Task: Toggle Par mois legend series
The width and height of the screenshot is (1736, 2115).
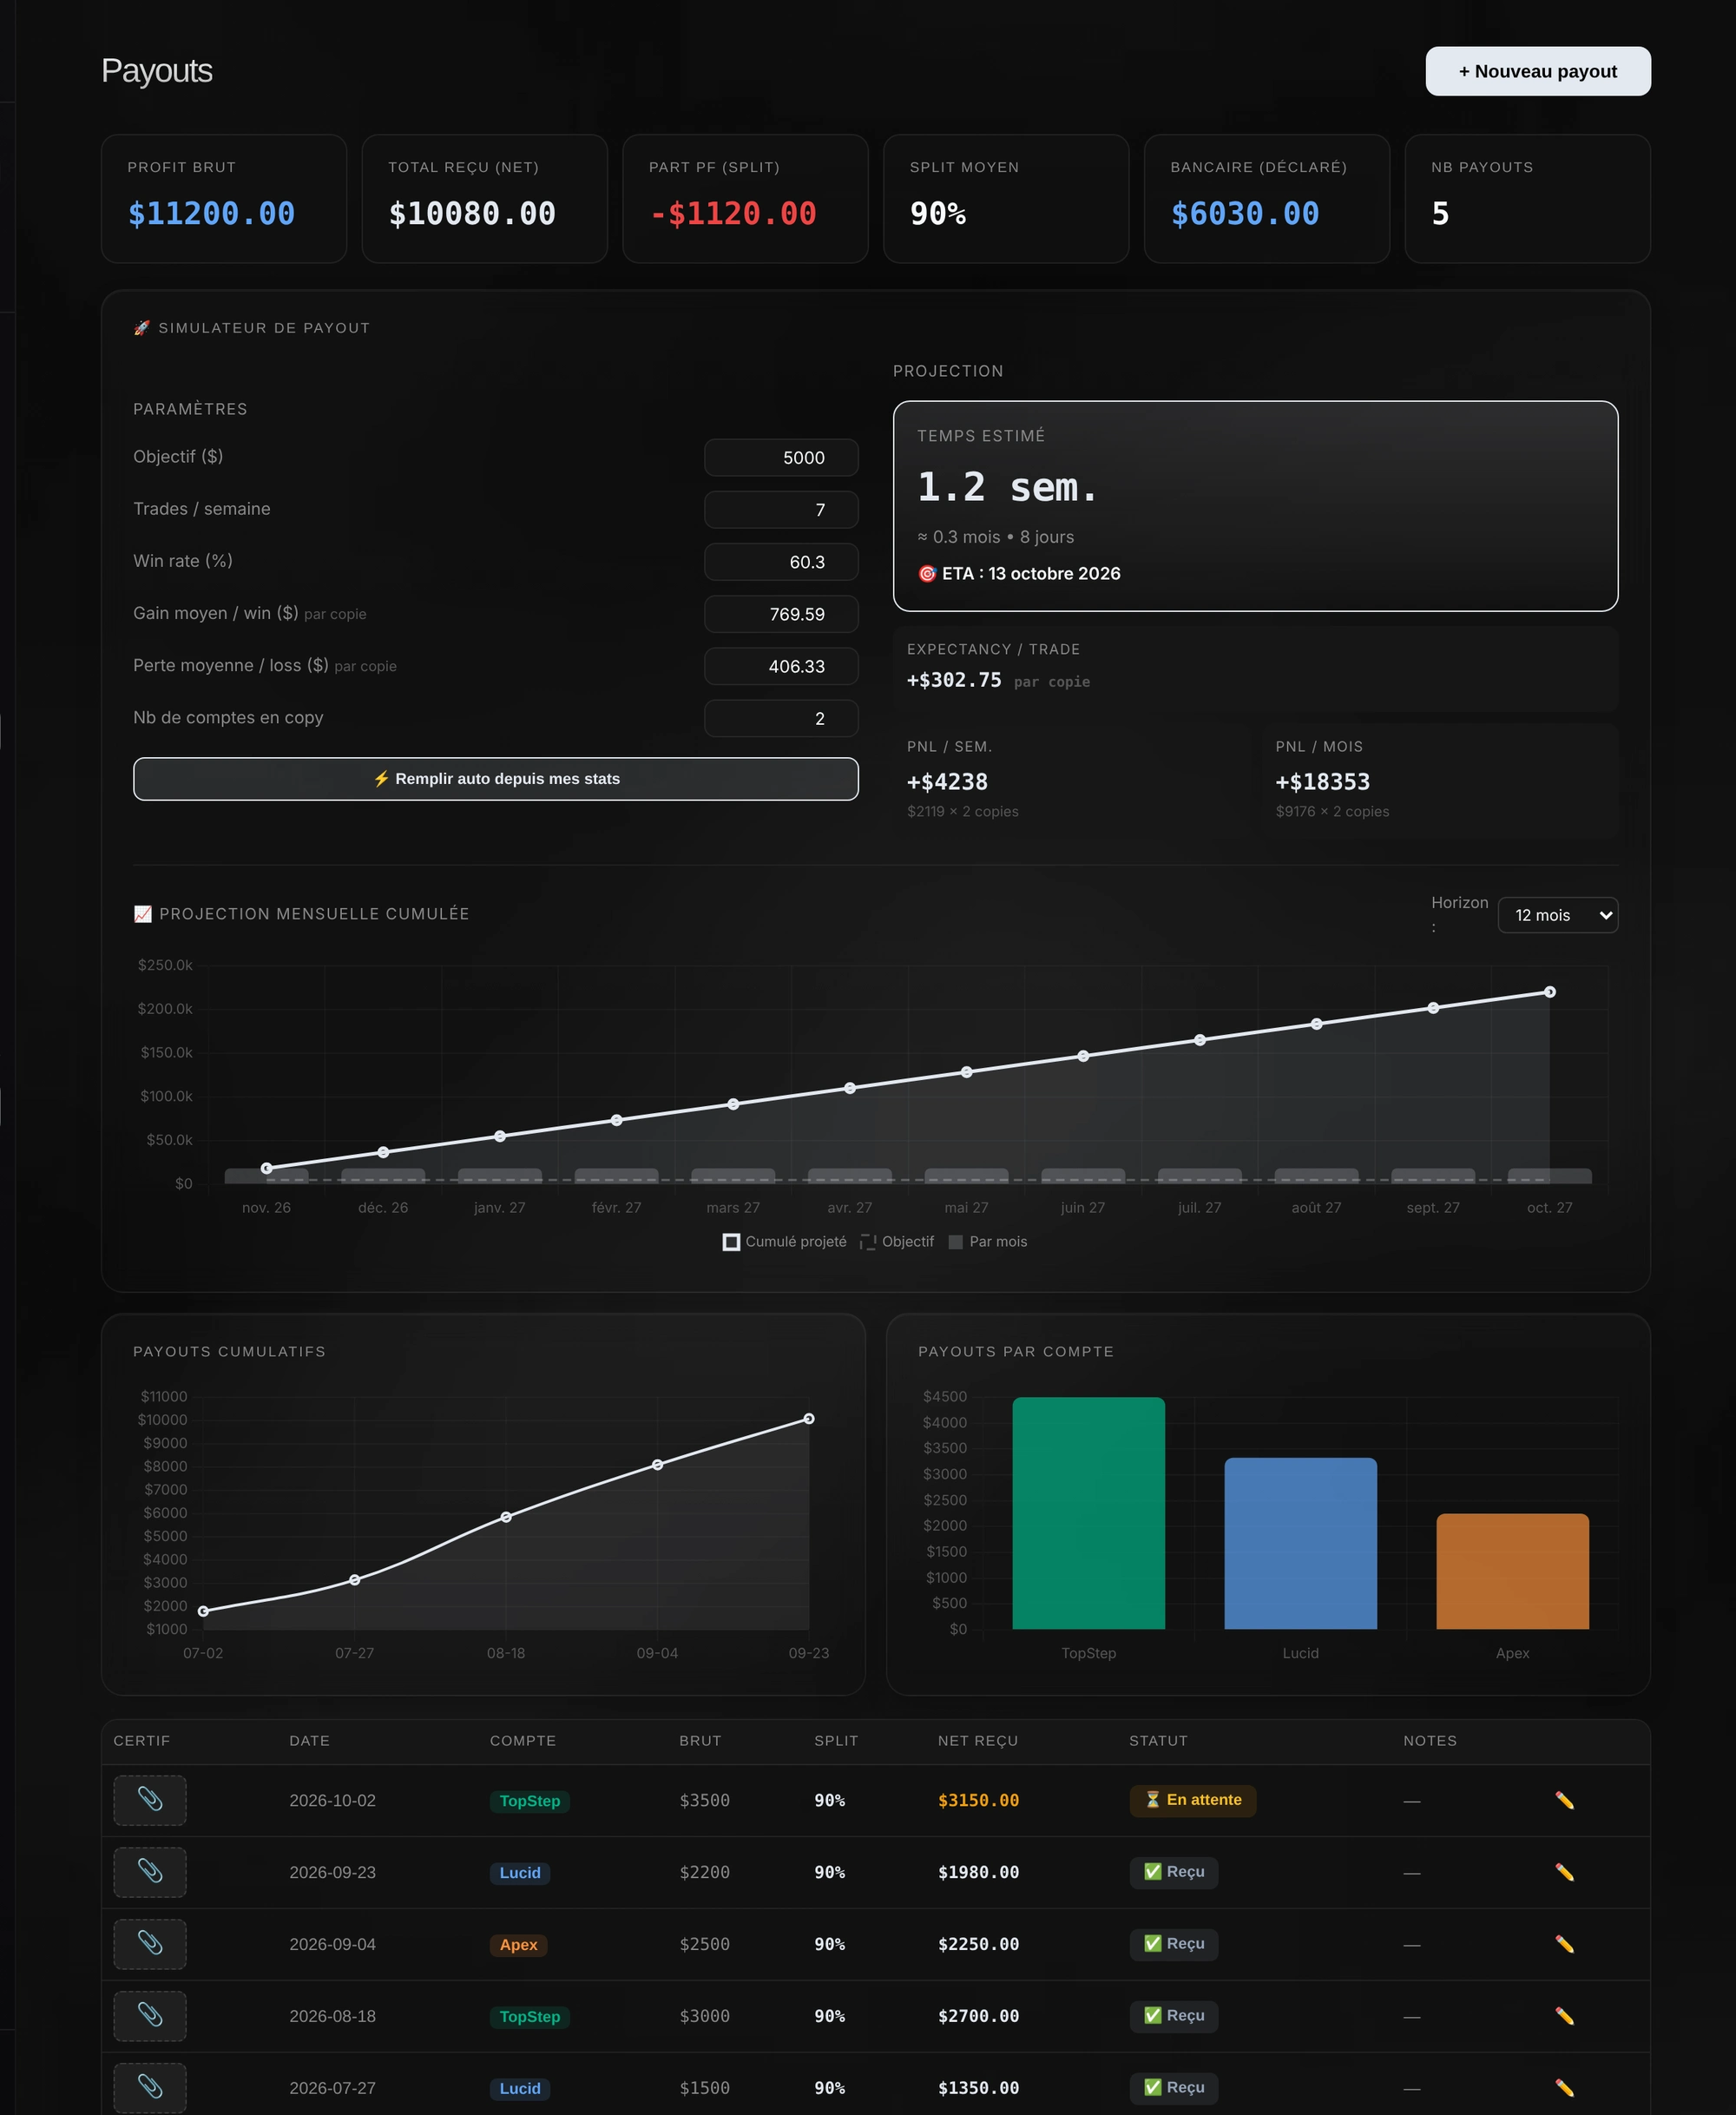Action: 987,1241
